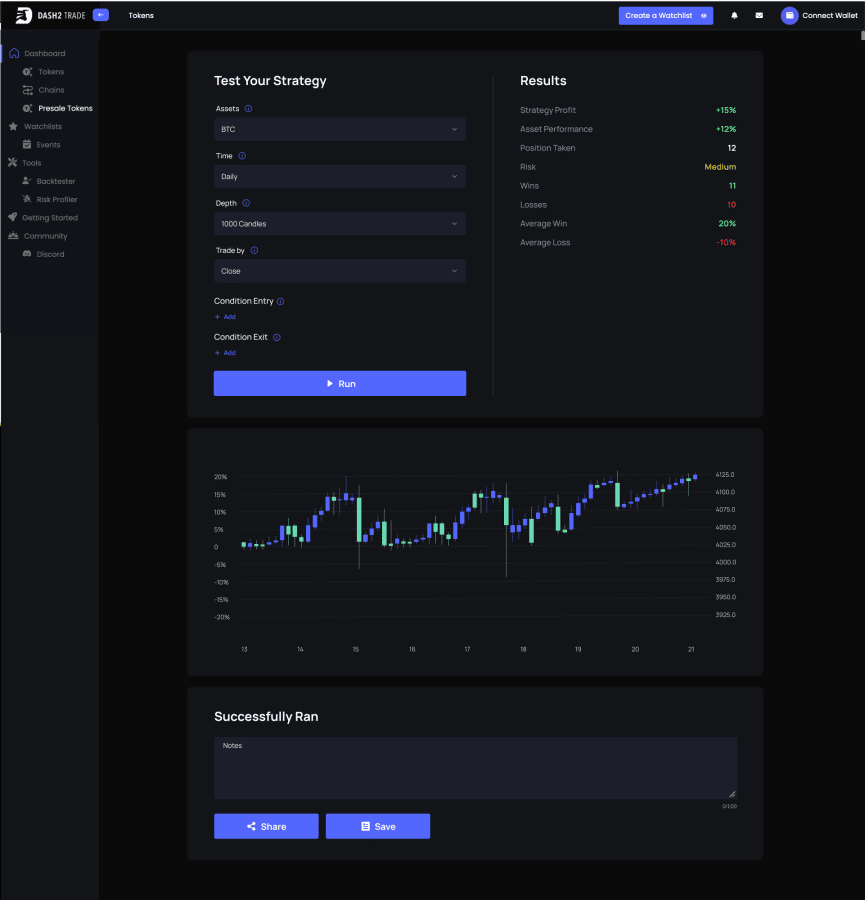Click the Risk Medium value
Viewport: 865px width, 900px height.
coord(720,167)
